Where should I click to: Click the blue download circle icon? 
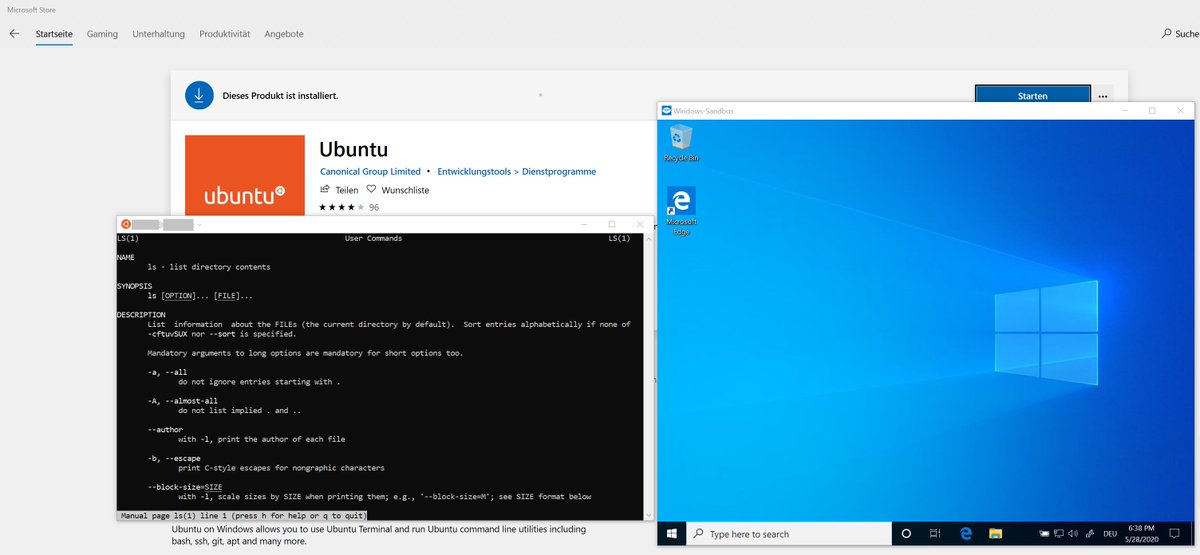tap(199, 95)
